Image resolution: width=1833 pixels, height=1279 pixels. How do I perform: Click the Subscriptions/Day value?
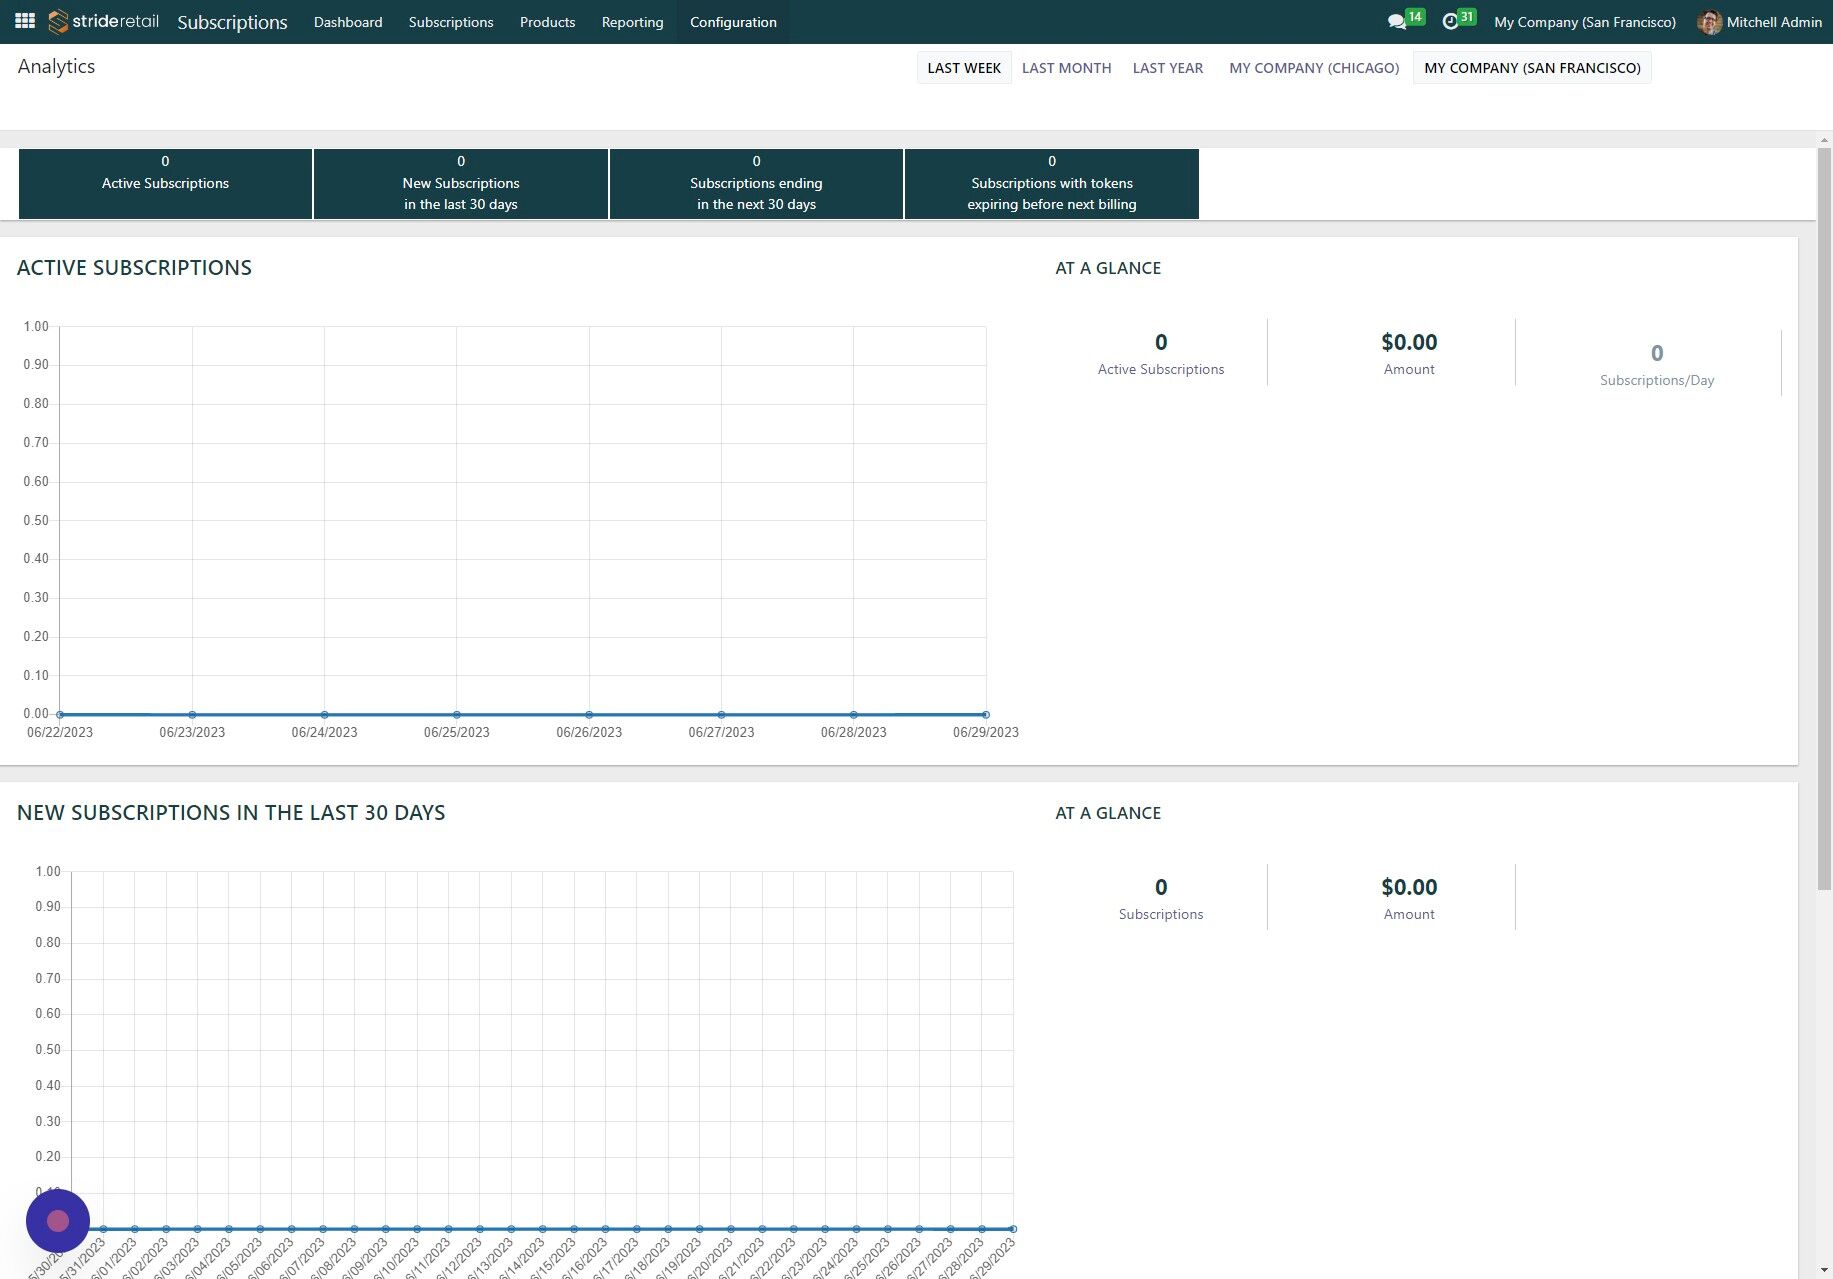(1657, 353)
